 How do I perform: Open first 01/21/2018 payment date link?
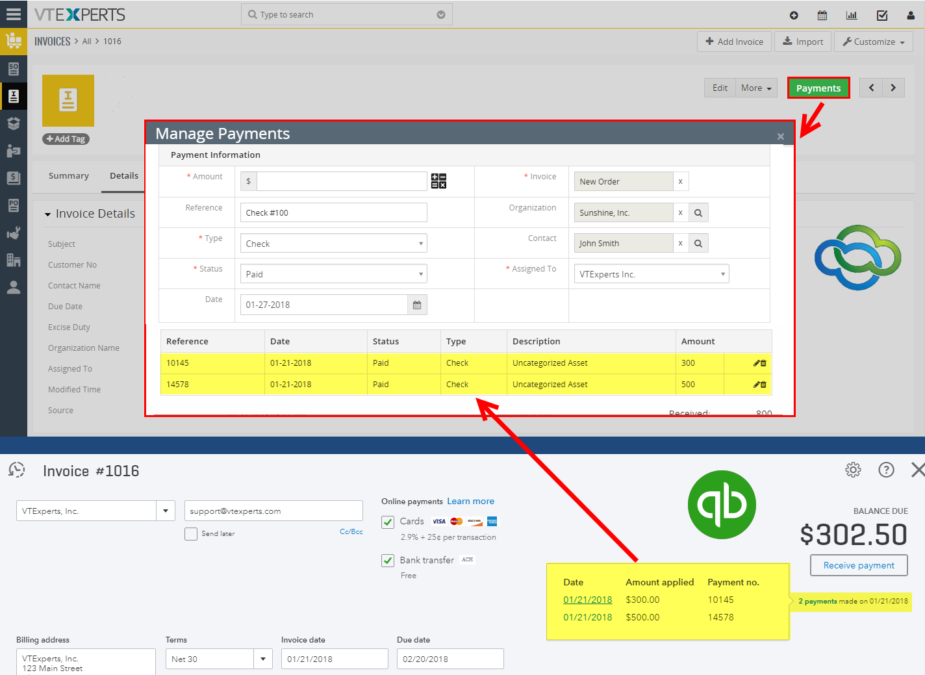tap(588, 599)
